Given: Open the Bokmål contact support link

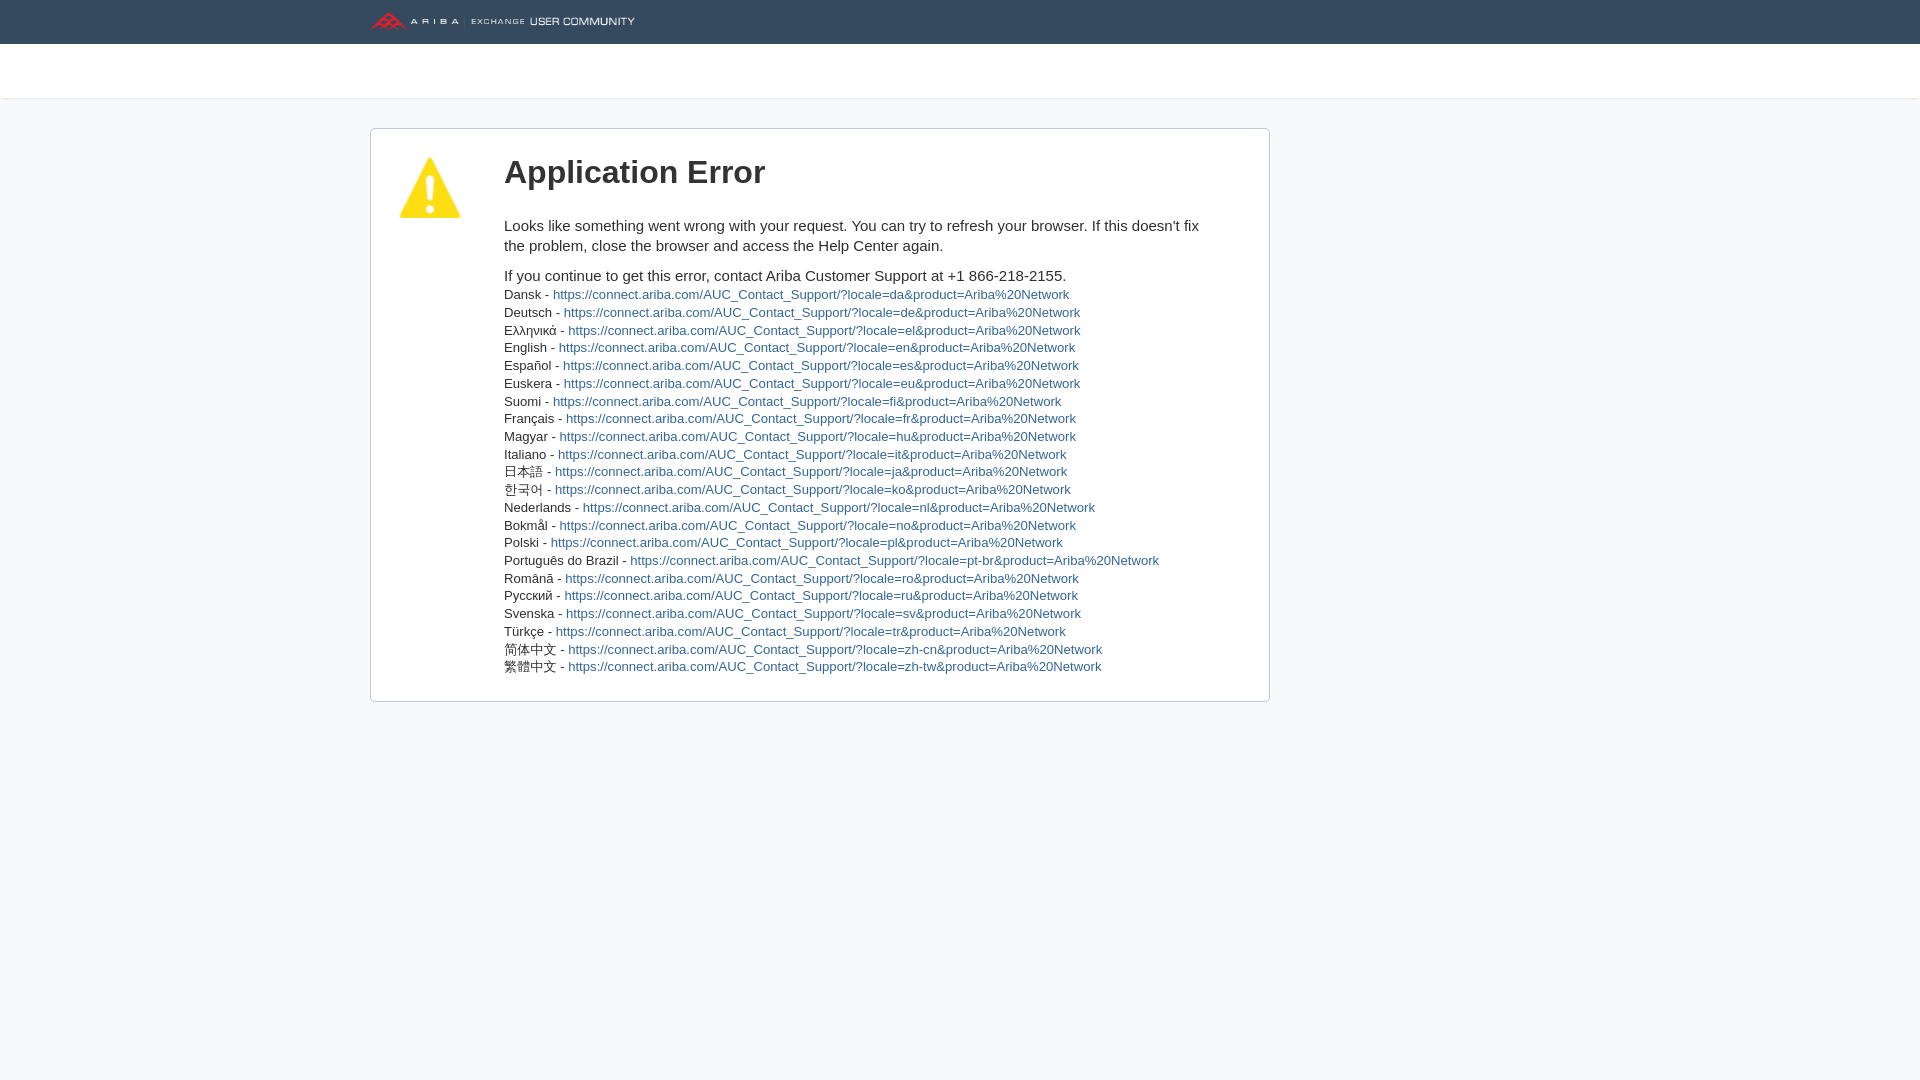Looking at the screenshot, I should pos(818,526).
